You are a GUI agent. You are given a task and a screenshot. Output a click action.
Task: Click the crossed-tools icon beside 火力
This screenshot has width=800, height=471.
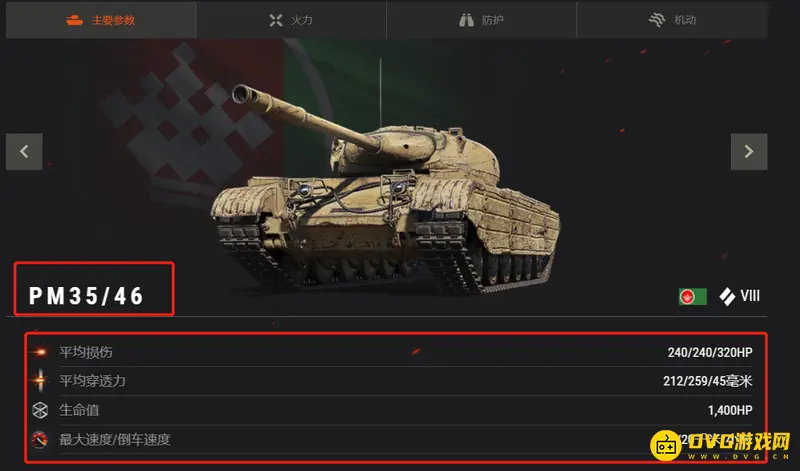[276, 20]
